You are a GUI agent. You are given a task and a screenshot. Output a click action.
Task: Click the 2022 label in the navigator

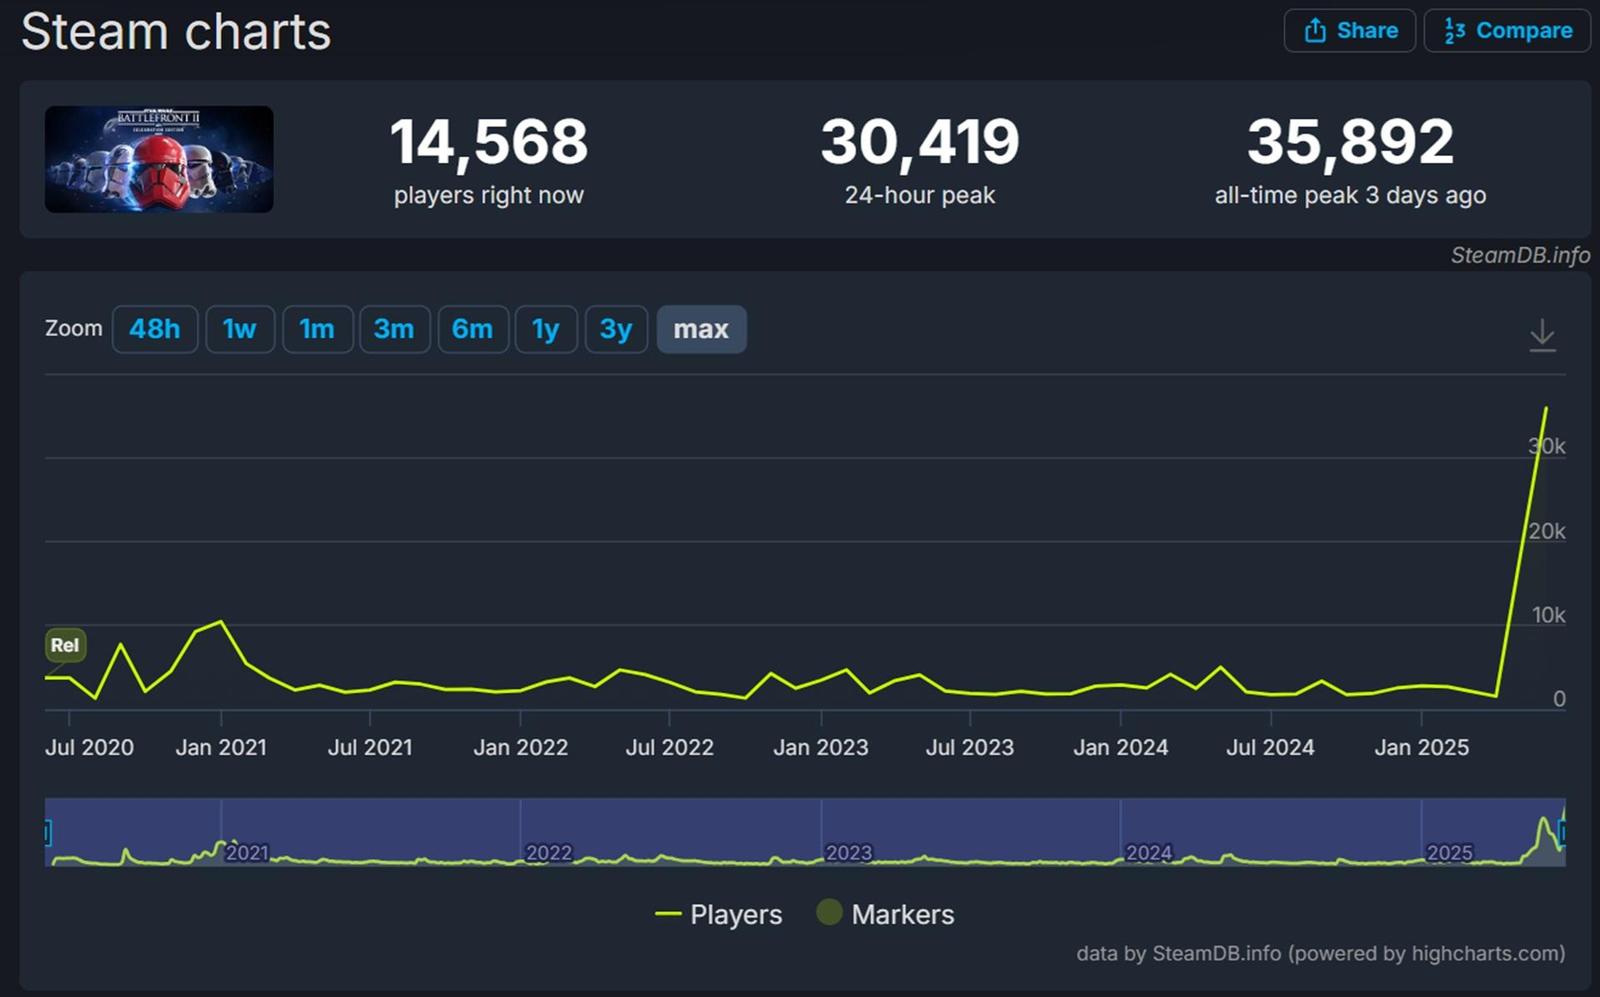548,853
